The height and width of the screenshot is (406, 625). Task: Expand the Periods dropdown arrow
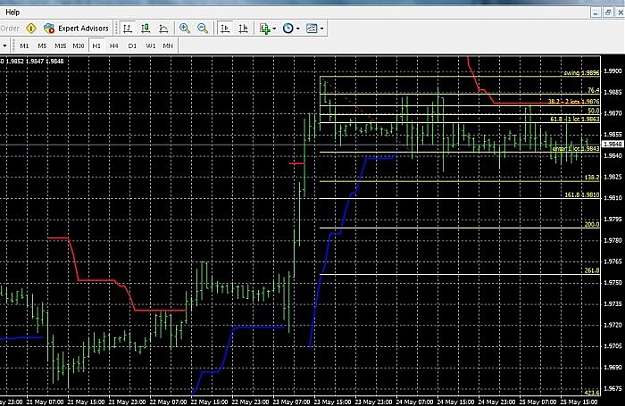[x=298, y=29]
